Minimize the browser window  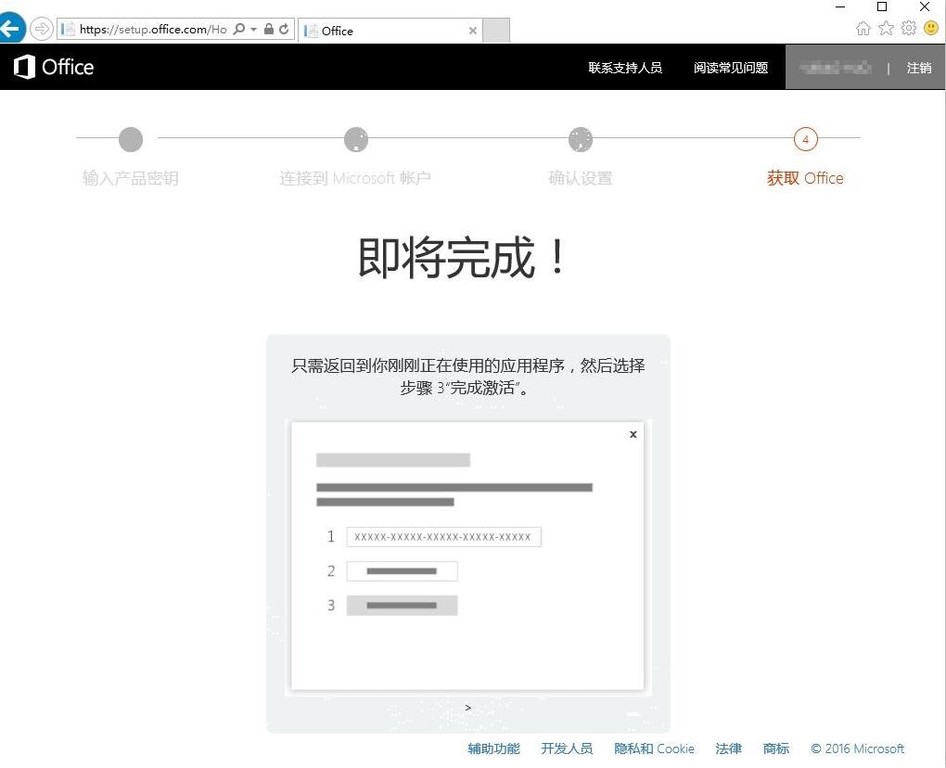[x=840, y=7]
